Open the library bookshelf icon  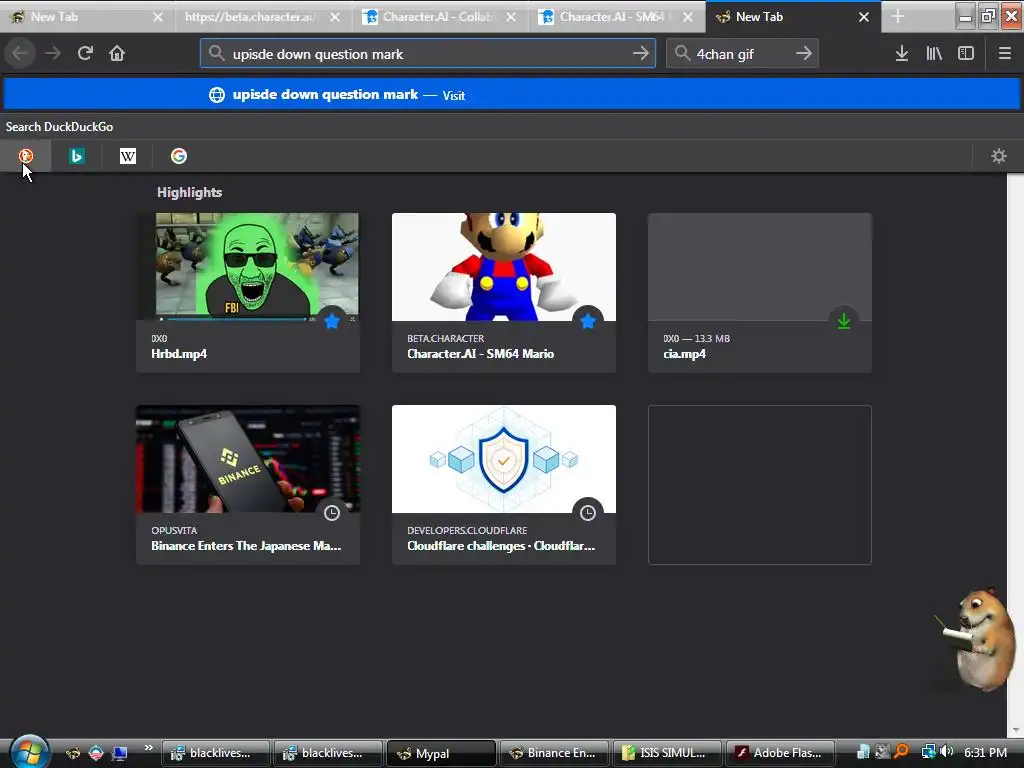pyautogui.click(x=934, y=53)
